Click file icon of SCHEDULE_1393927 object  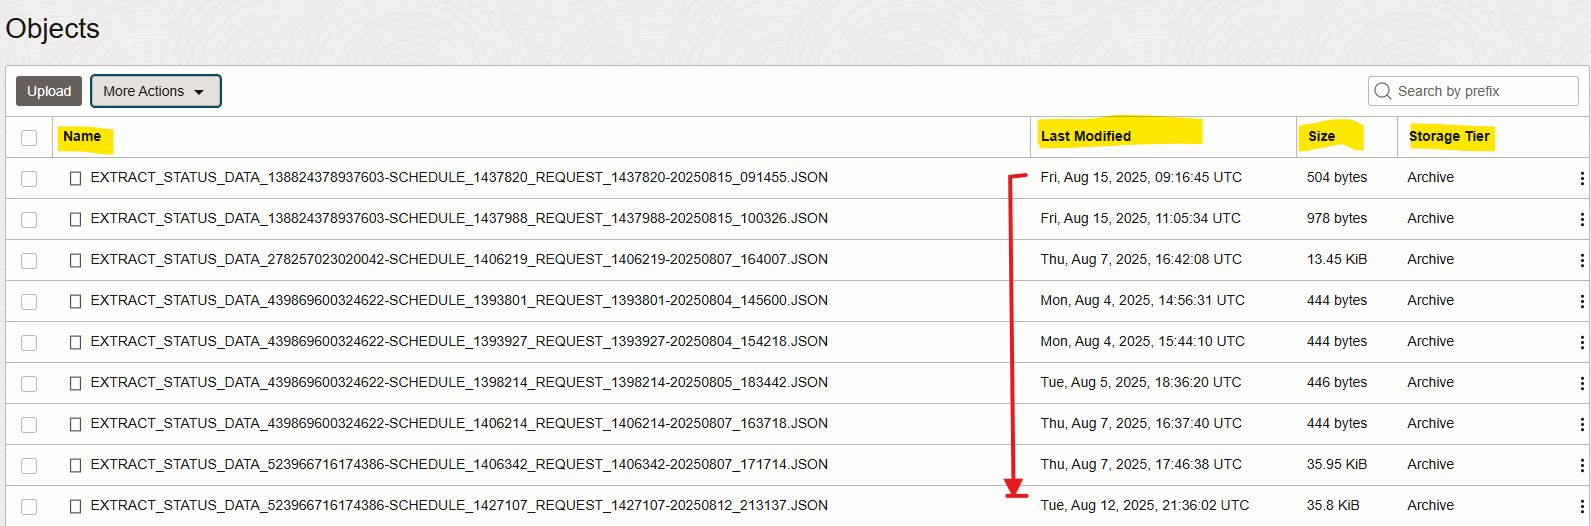[75, 342]
